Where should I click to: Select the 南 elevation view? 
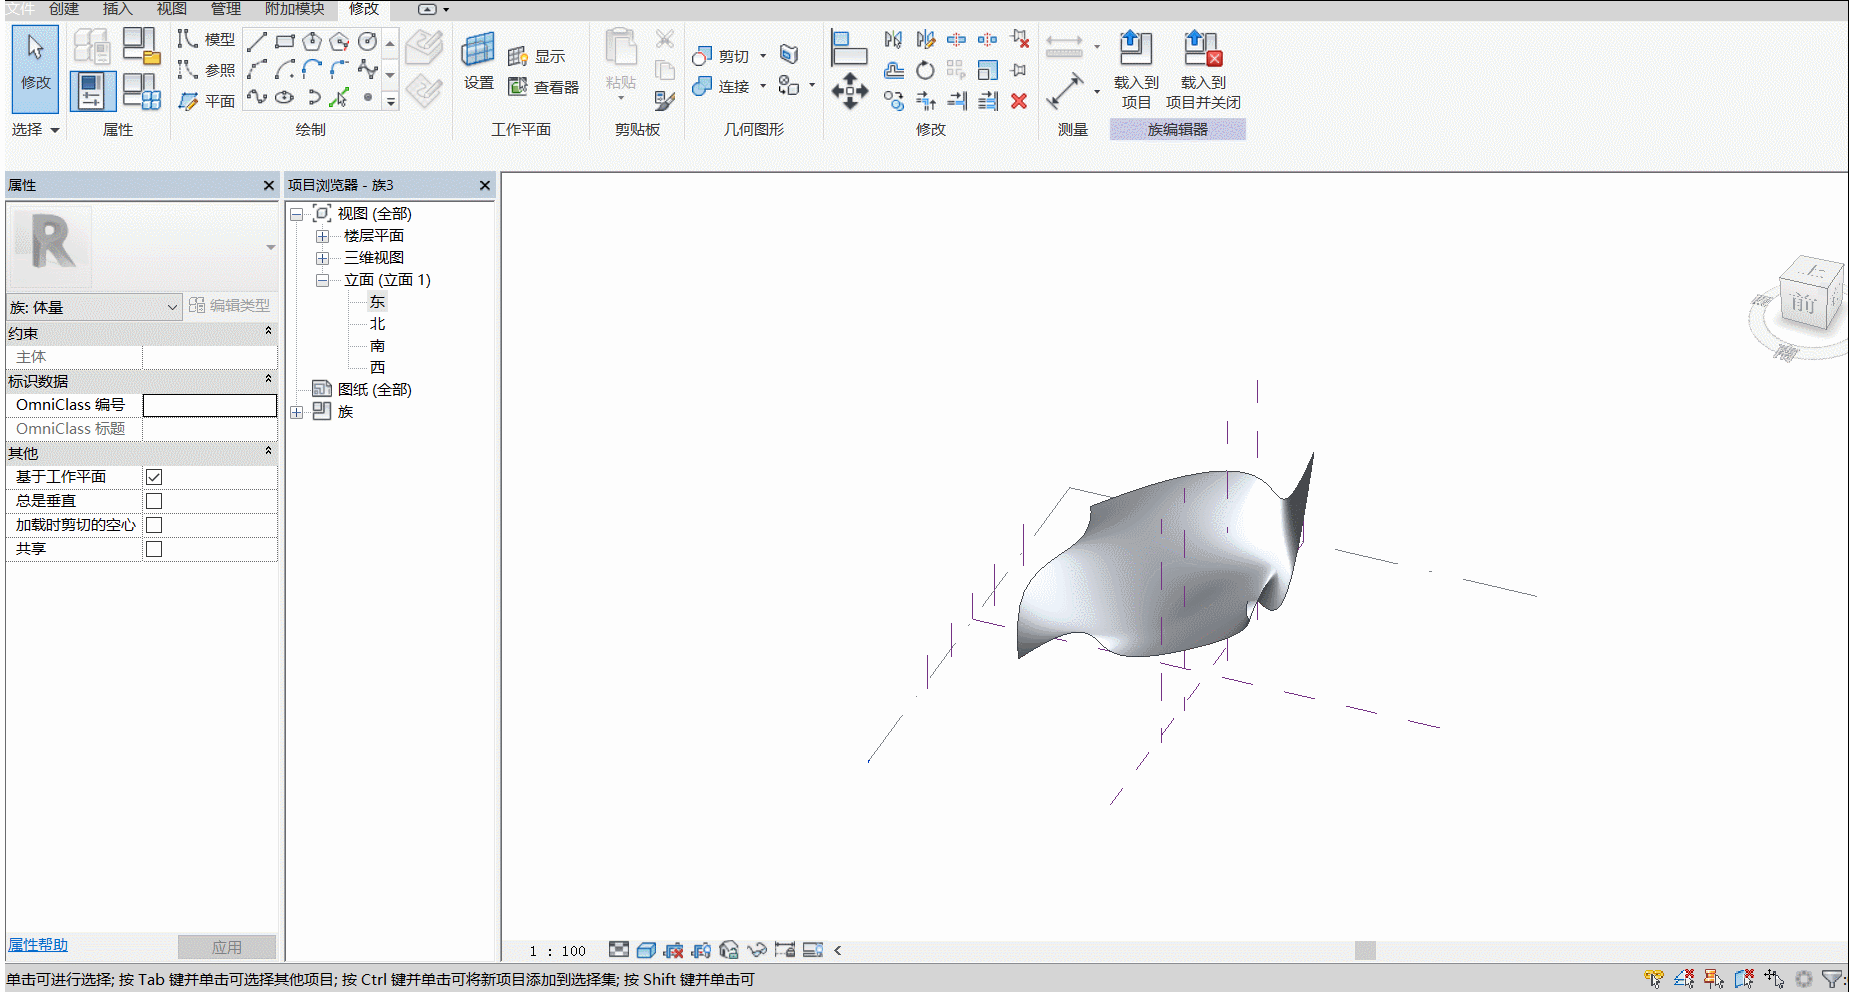(x=377, y=346)
